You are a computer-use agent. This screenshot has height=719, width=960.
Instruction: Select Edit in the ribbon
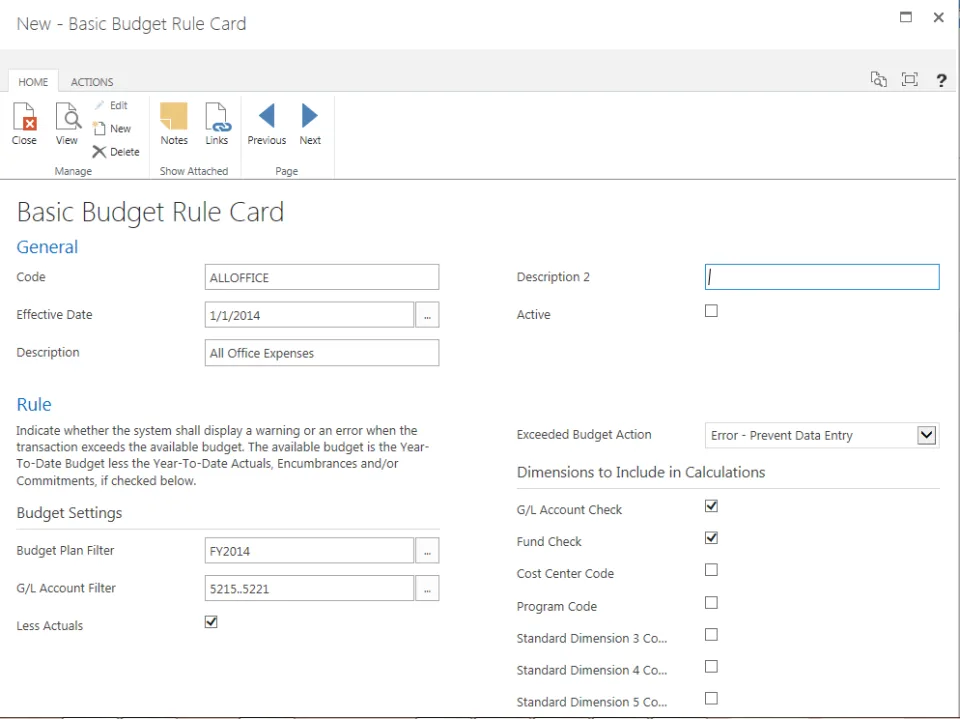(x=111, y=105)
